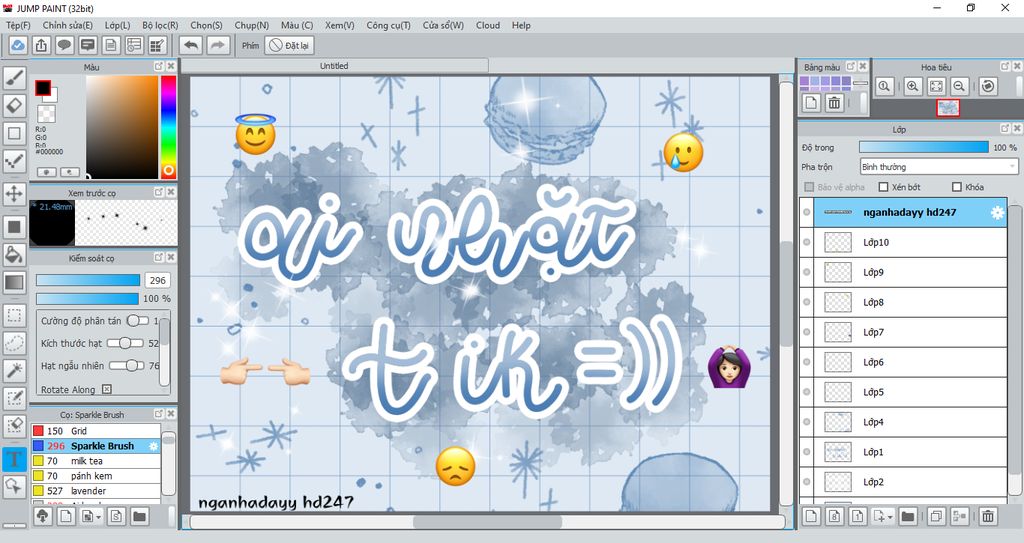This screenshot has height=543, width=1024.
Task: Open settings gear of nganhadayy hd247 layer
Action: pyautogui.click(x=997, y=212)
